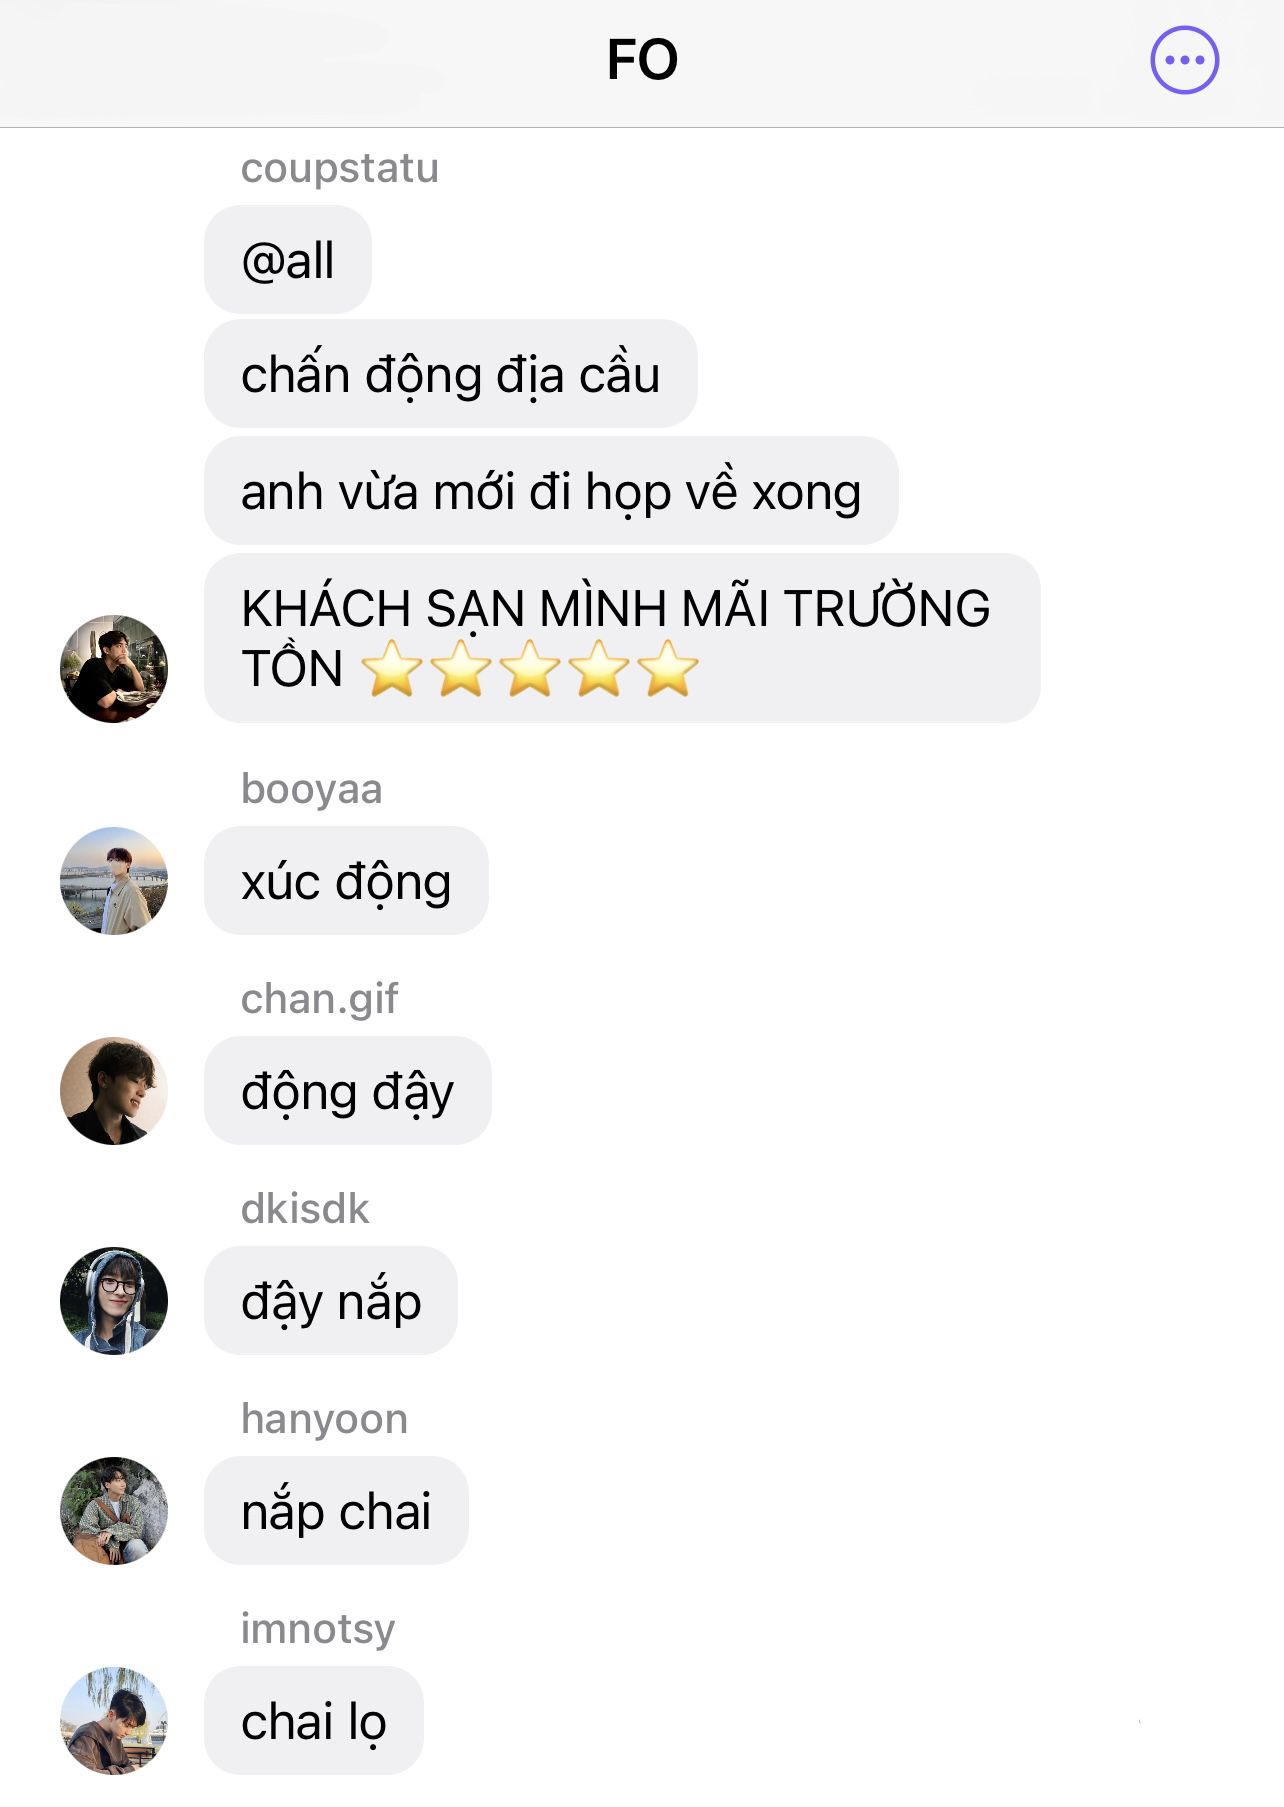The height and width of the screenshot is (1807, 1284).
Task: Tap the username coupstatu
Action: (340, 168)
